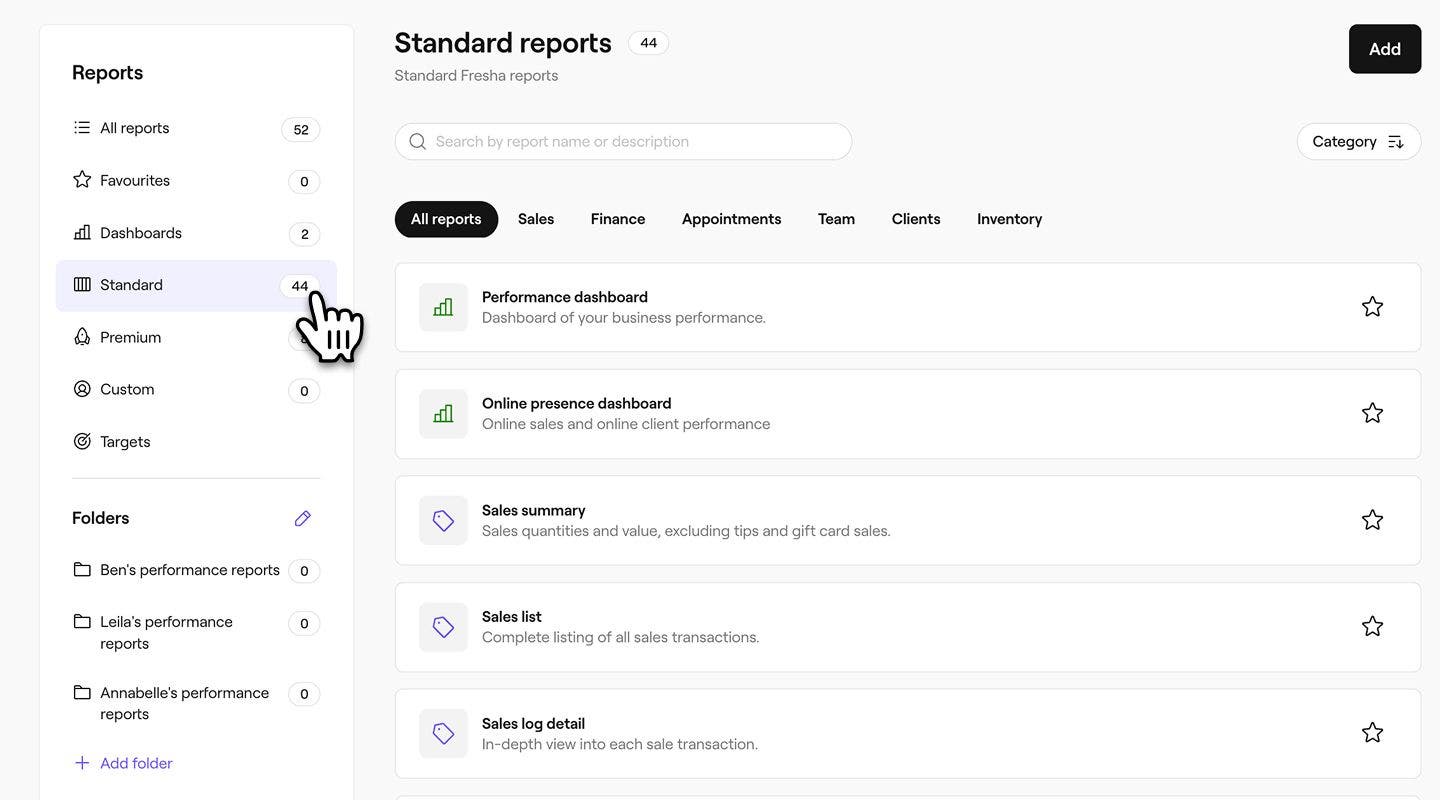Click 'In-depth view into each sale transaction.' text
The width and height of the screenshot is (1440, 800).
620,744
